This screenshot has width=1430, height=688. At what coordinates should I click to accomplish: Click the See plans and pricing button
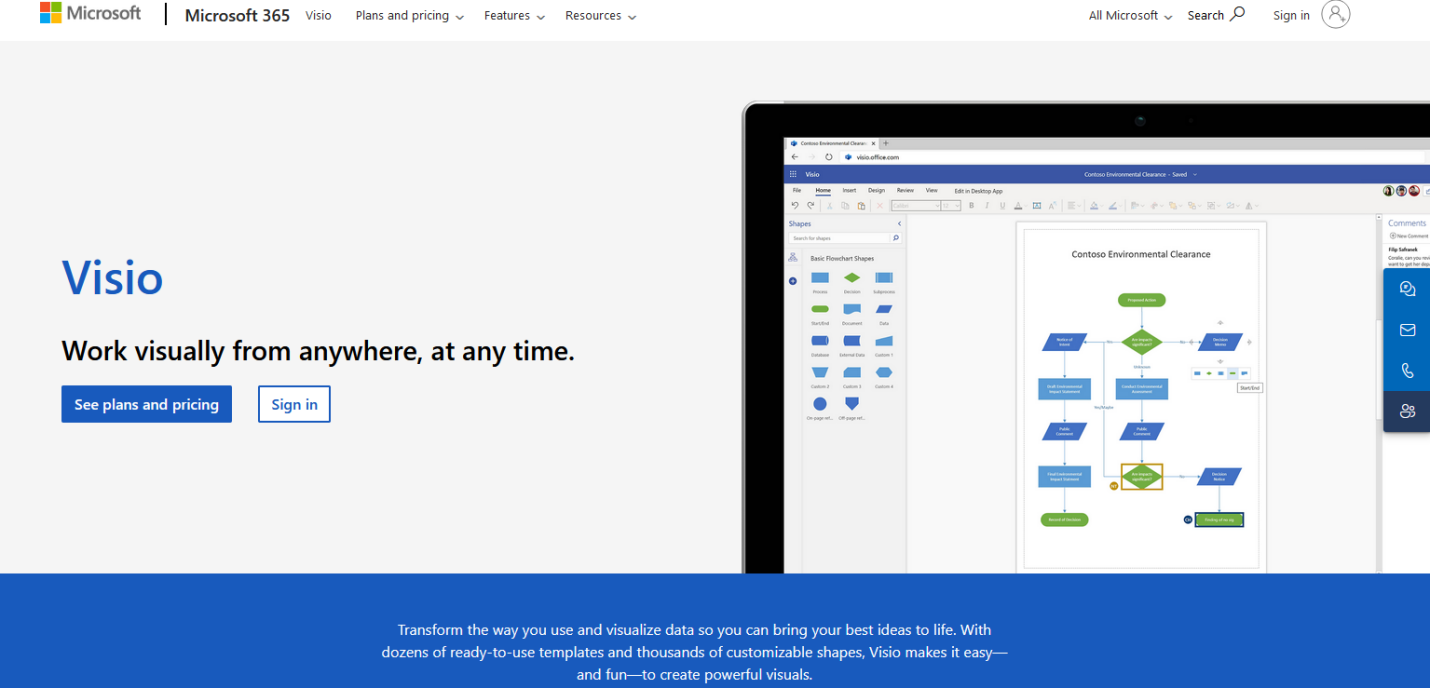click(x=146, y=404)
